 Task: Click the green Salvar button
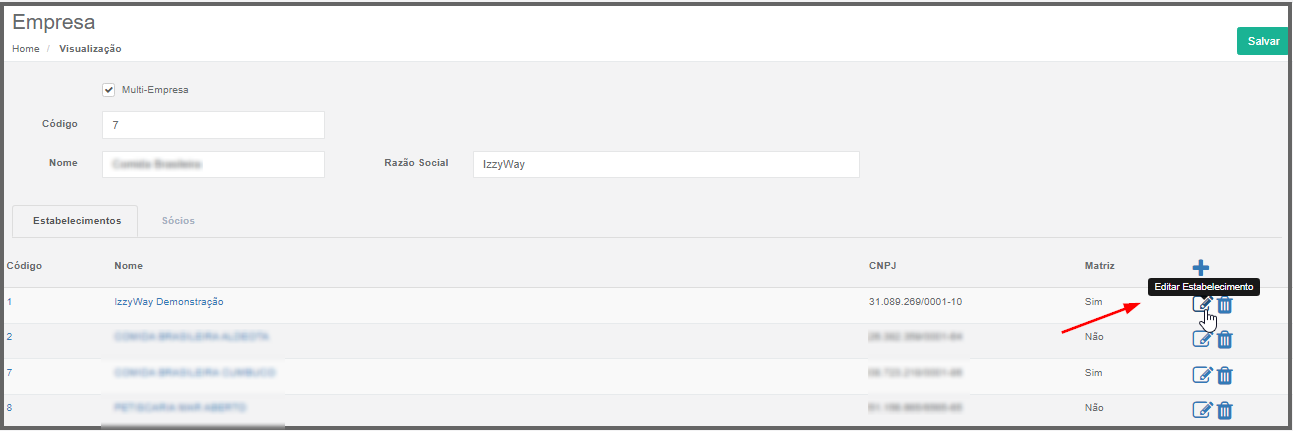click(1263, 41)
